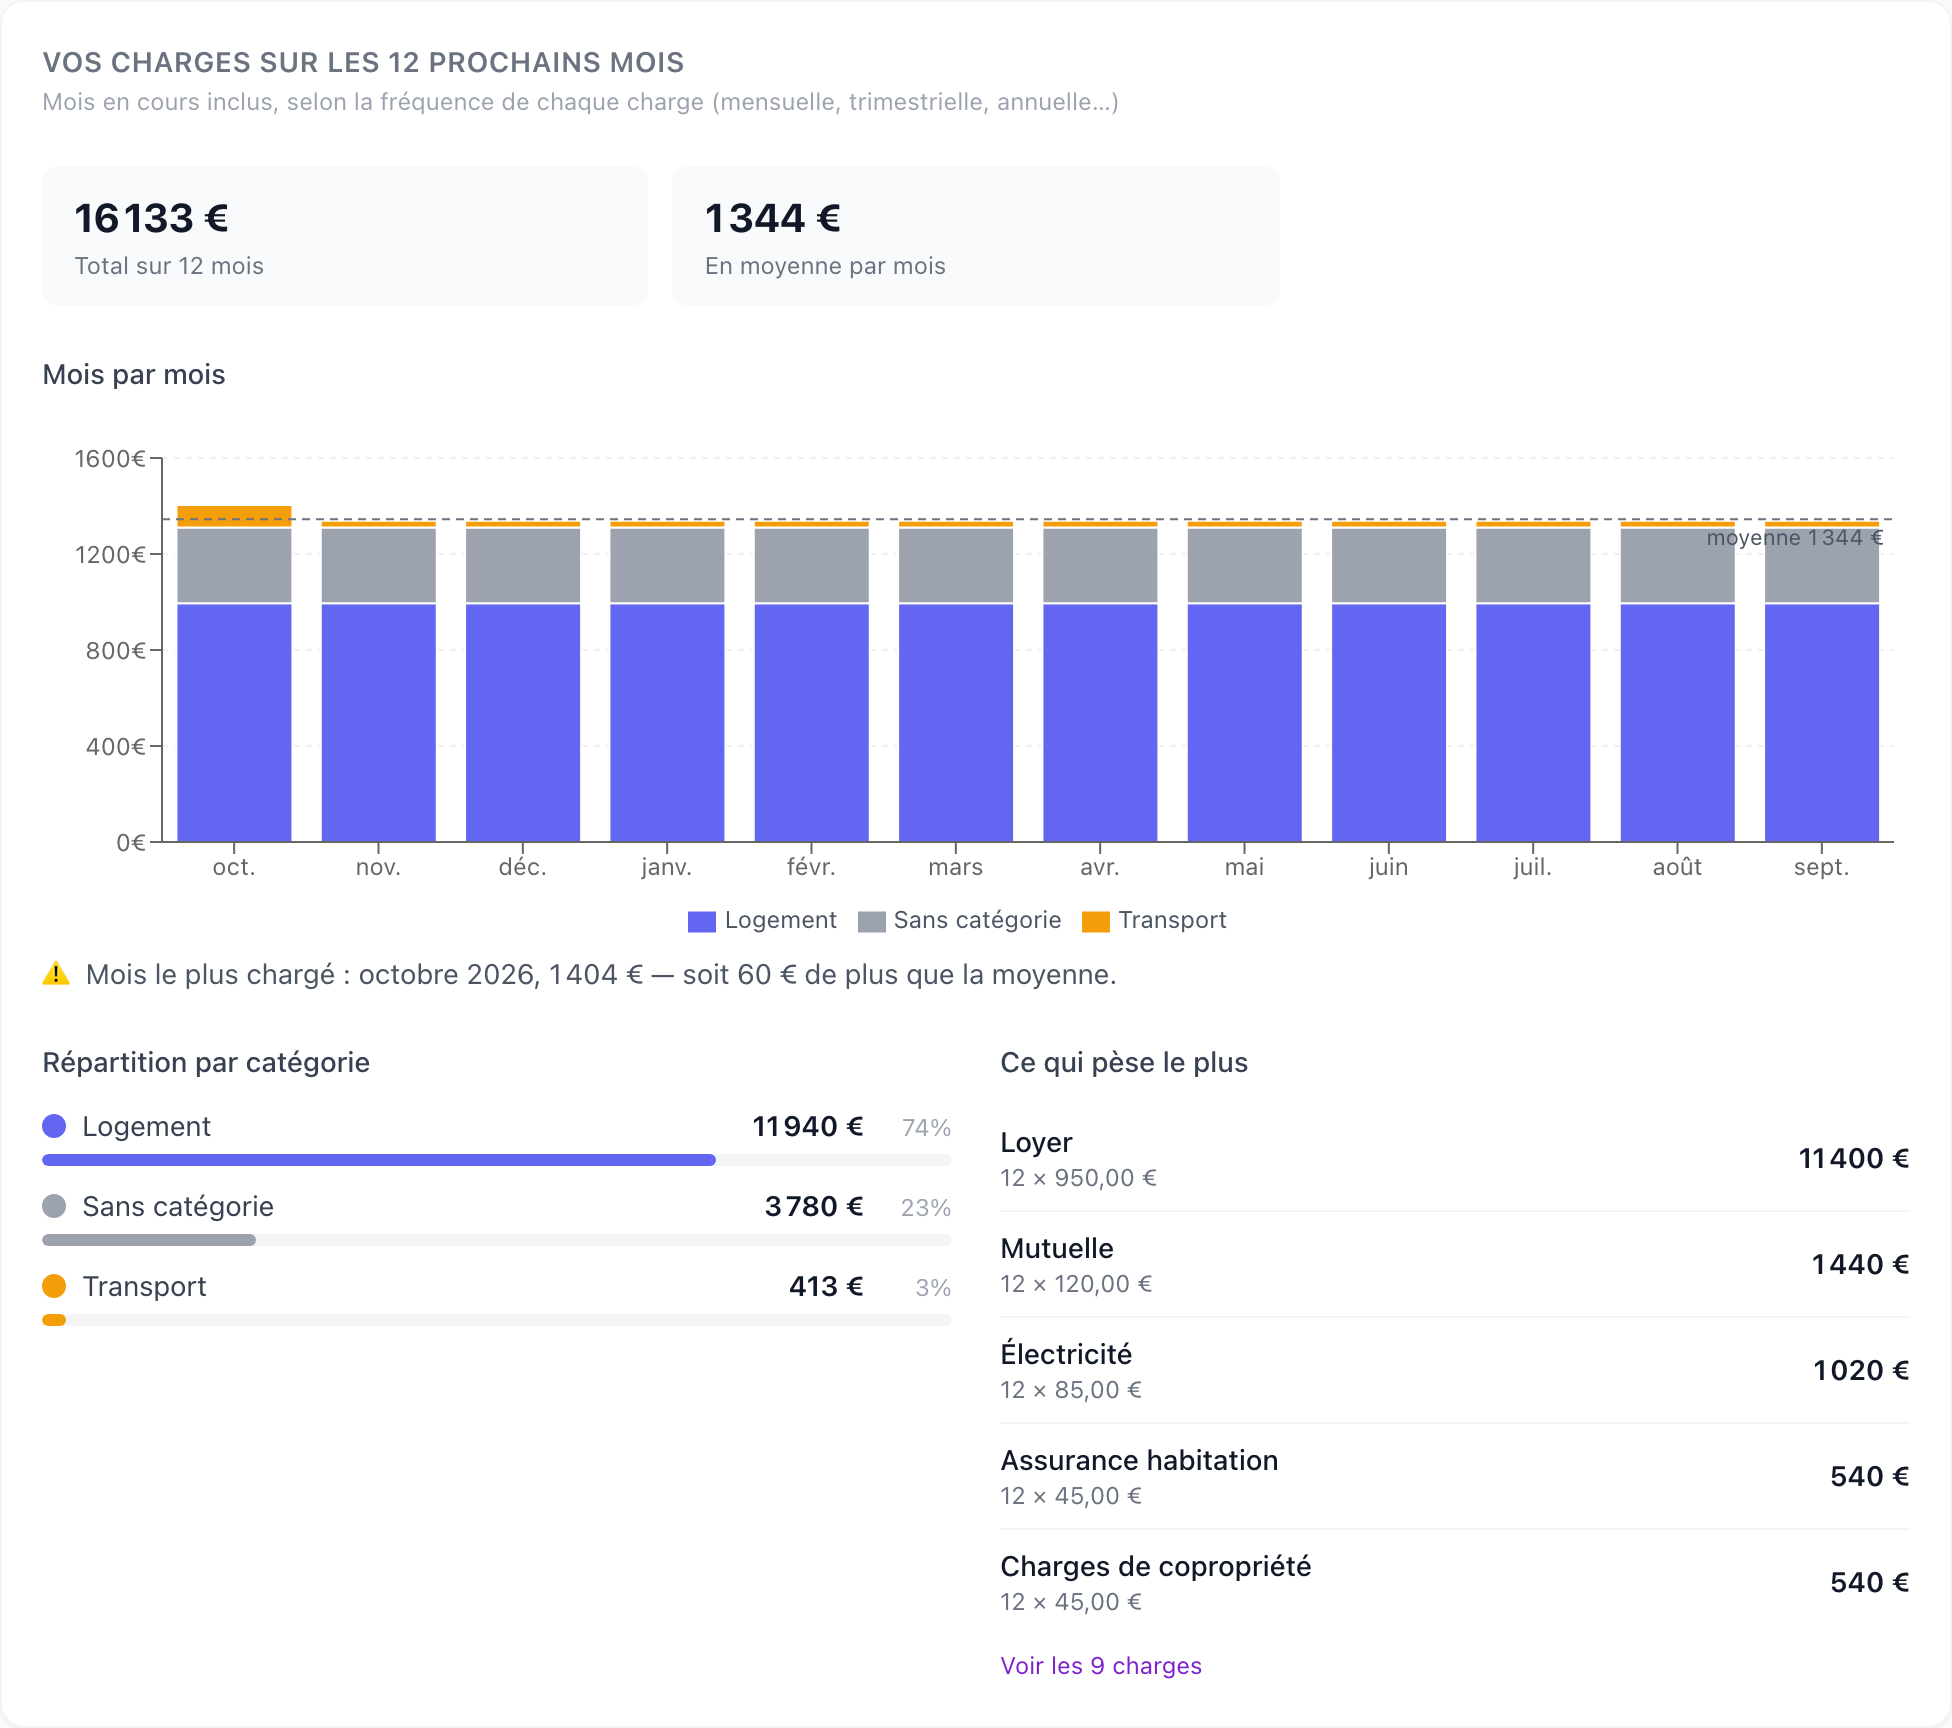Click the 'Charges de copropriété' charge row
Screen dimensions: 1952x1728
[x=1455, y=1583]
